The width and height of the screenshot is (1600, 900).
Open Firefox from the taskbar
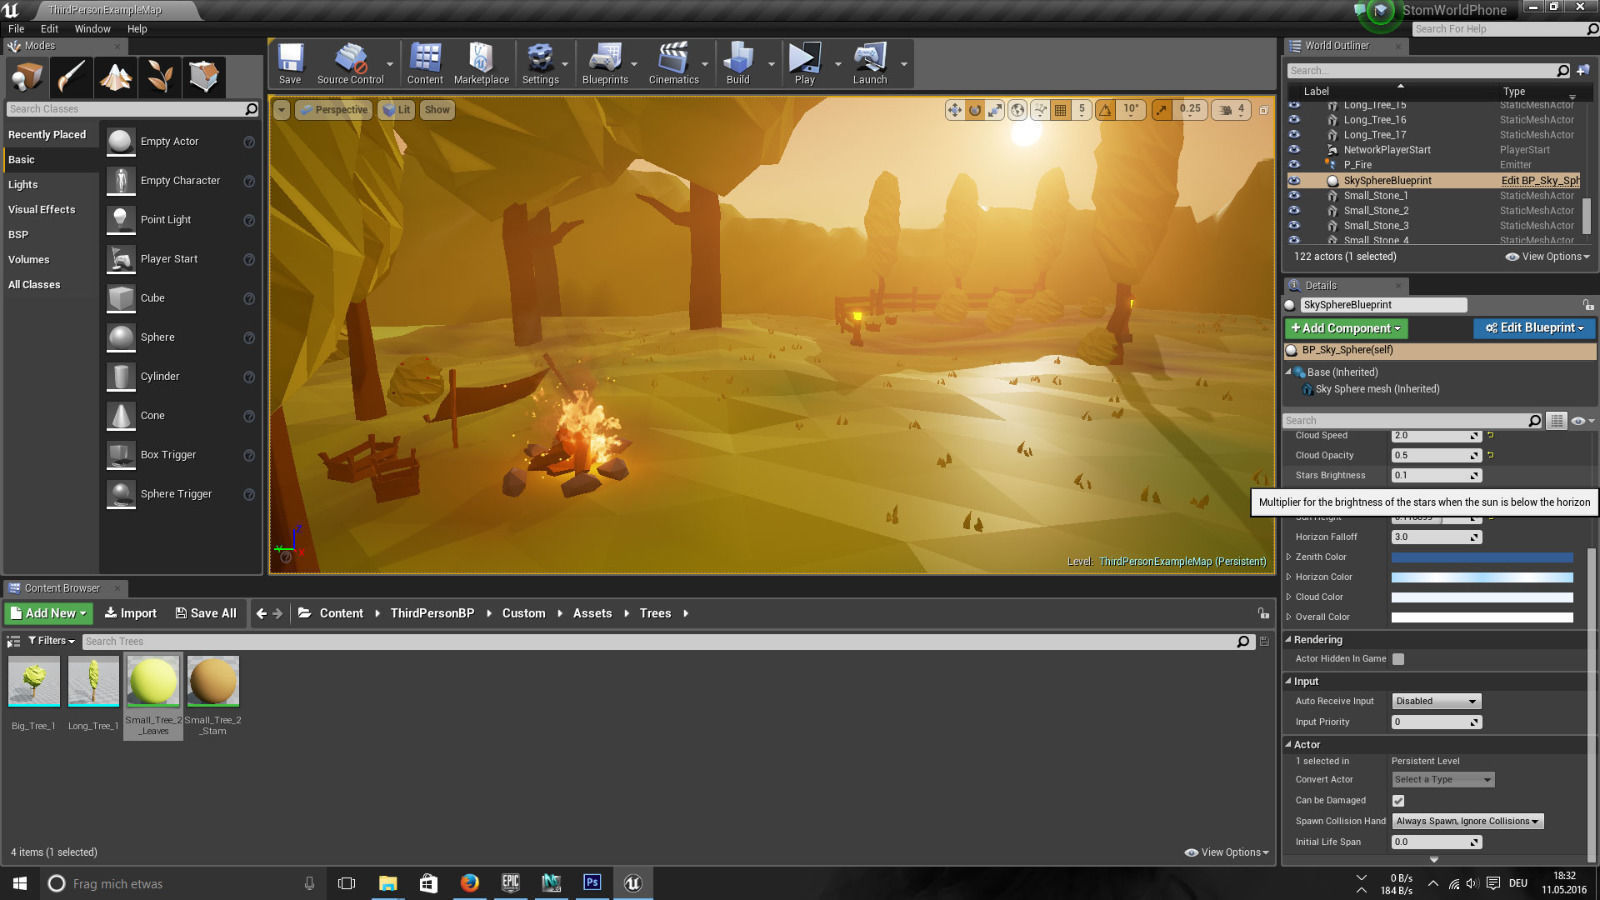tap(469, 883)
